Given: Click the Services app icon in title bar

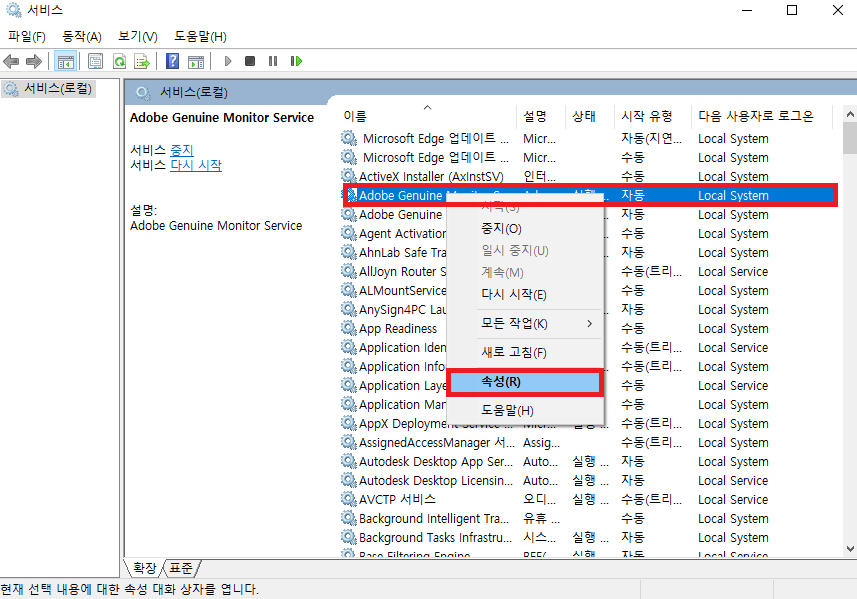Looking at the screenshot, I should [x=14, y=10].
